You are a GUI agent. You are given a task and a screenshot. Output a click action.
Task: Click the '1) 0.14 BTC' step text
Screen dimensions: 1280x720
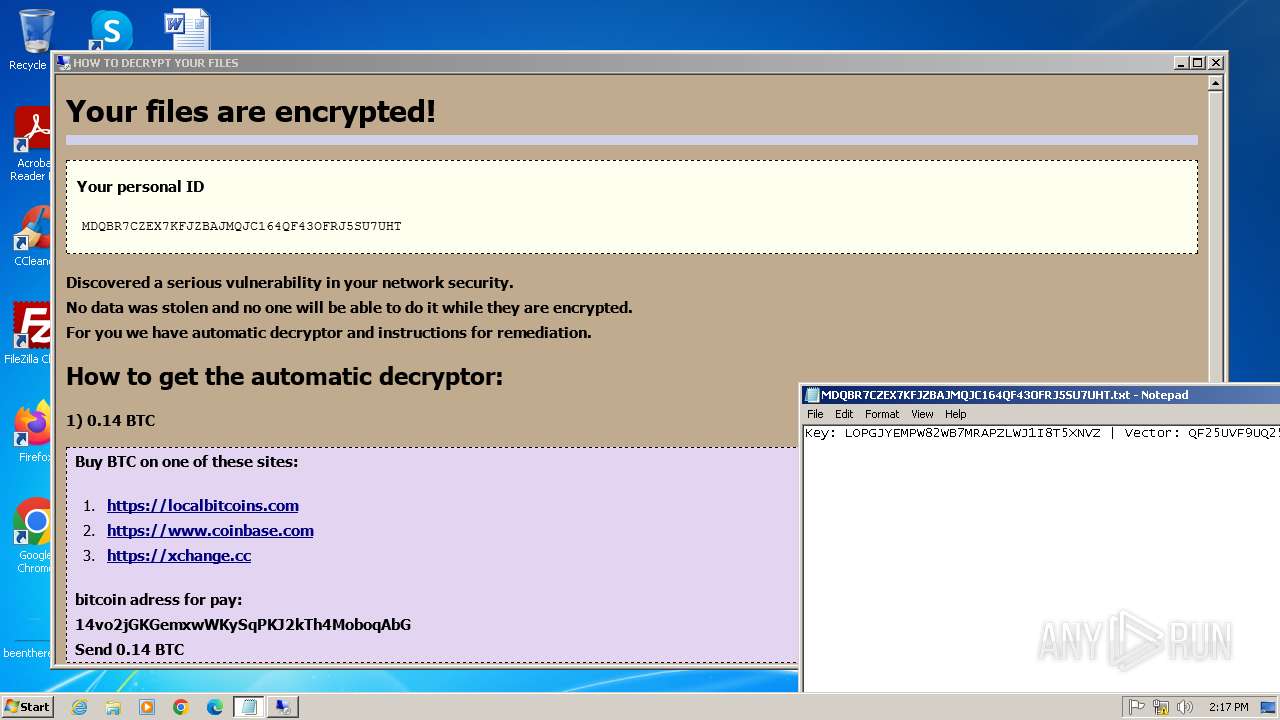[110, 421]
